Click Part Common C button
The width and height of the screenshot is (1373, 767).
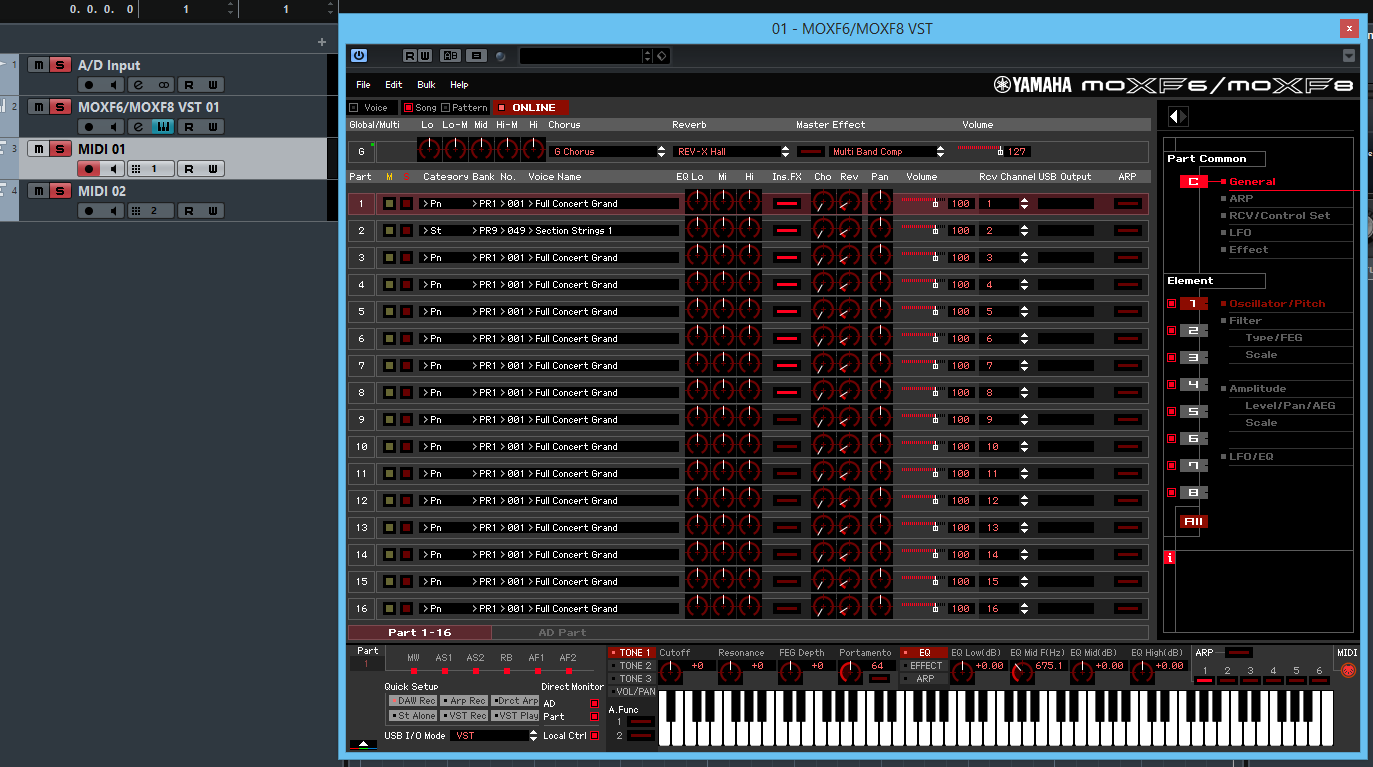pyautogui.click(x=1194, y=182)
